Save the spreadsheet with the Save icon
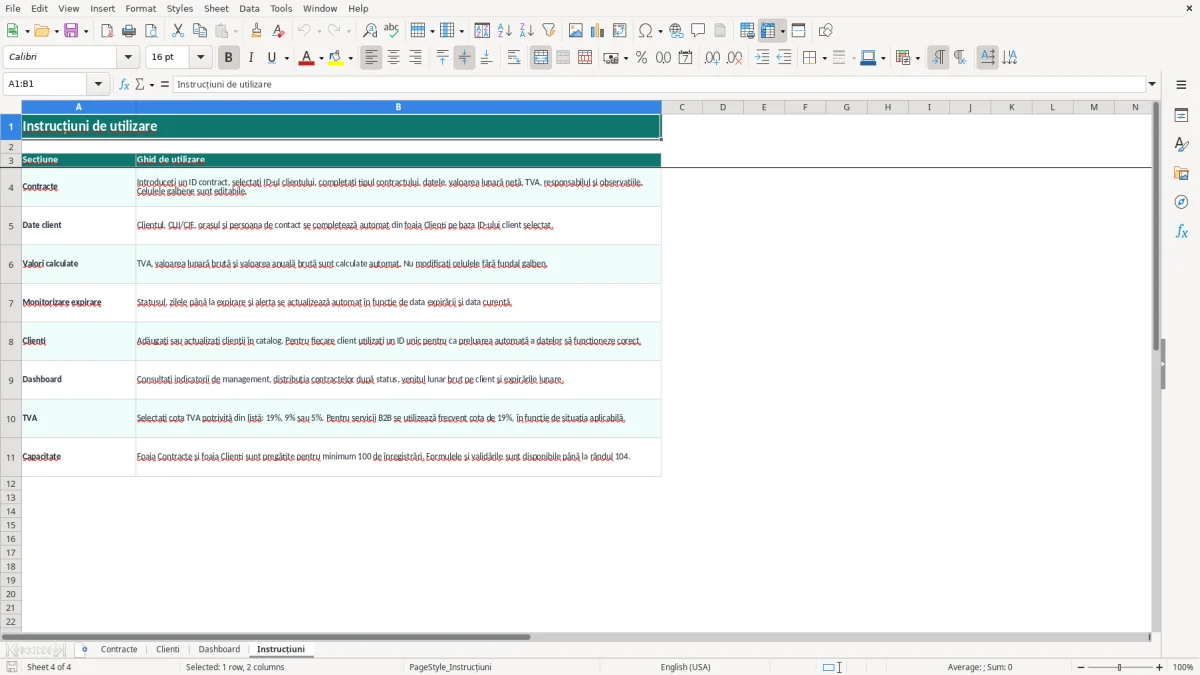The image size is (1200, 675). click(71, 31)
